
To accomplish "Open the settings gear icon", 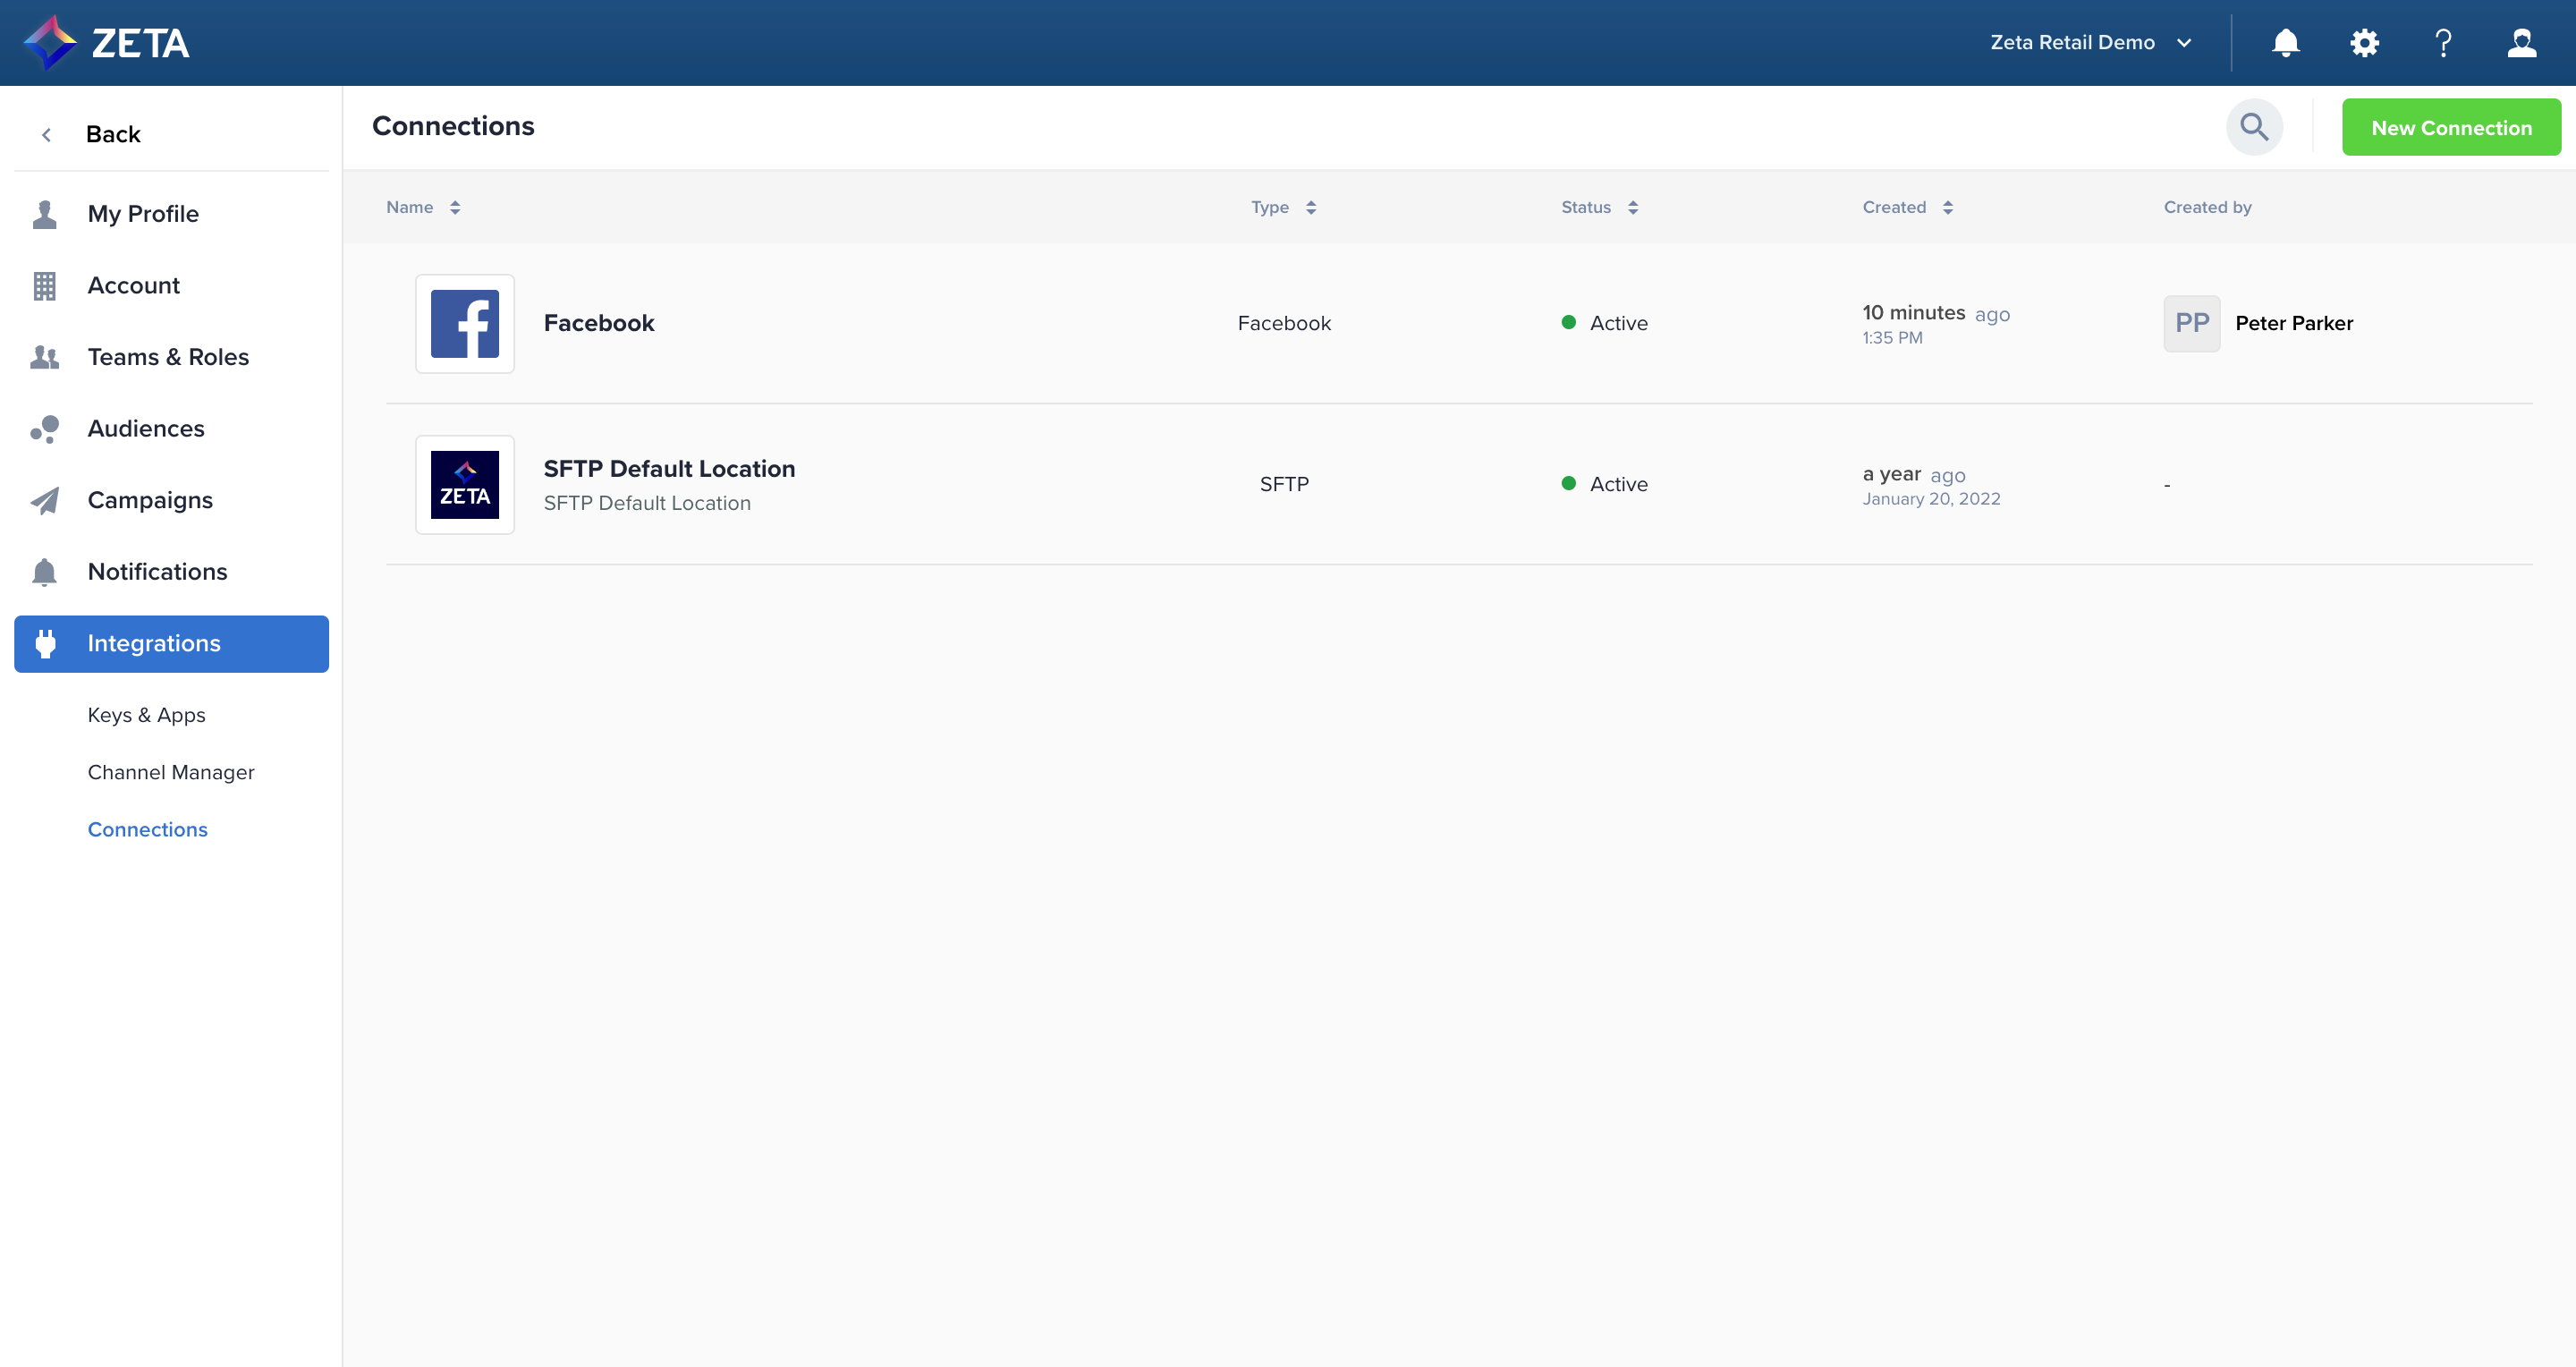I will 2364,43.
